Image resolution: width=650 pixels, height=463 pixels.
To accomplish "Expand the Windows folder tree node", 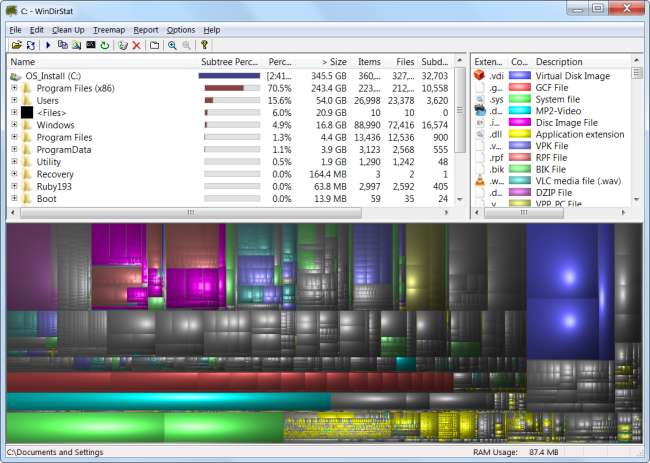I will [x=14, y=125].
